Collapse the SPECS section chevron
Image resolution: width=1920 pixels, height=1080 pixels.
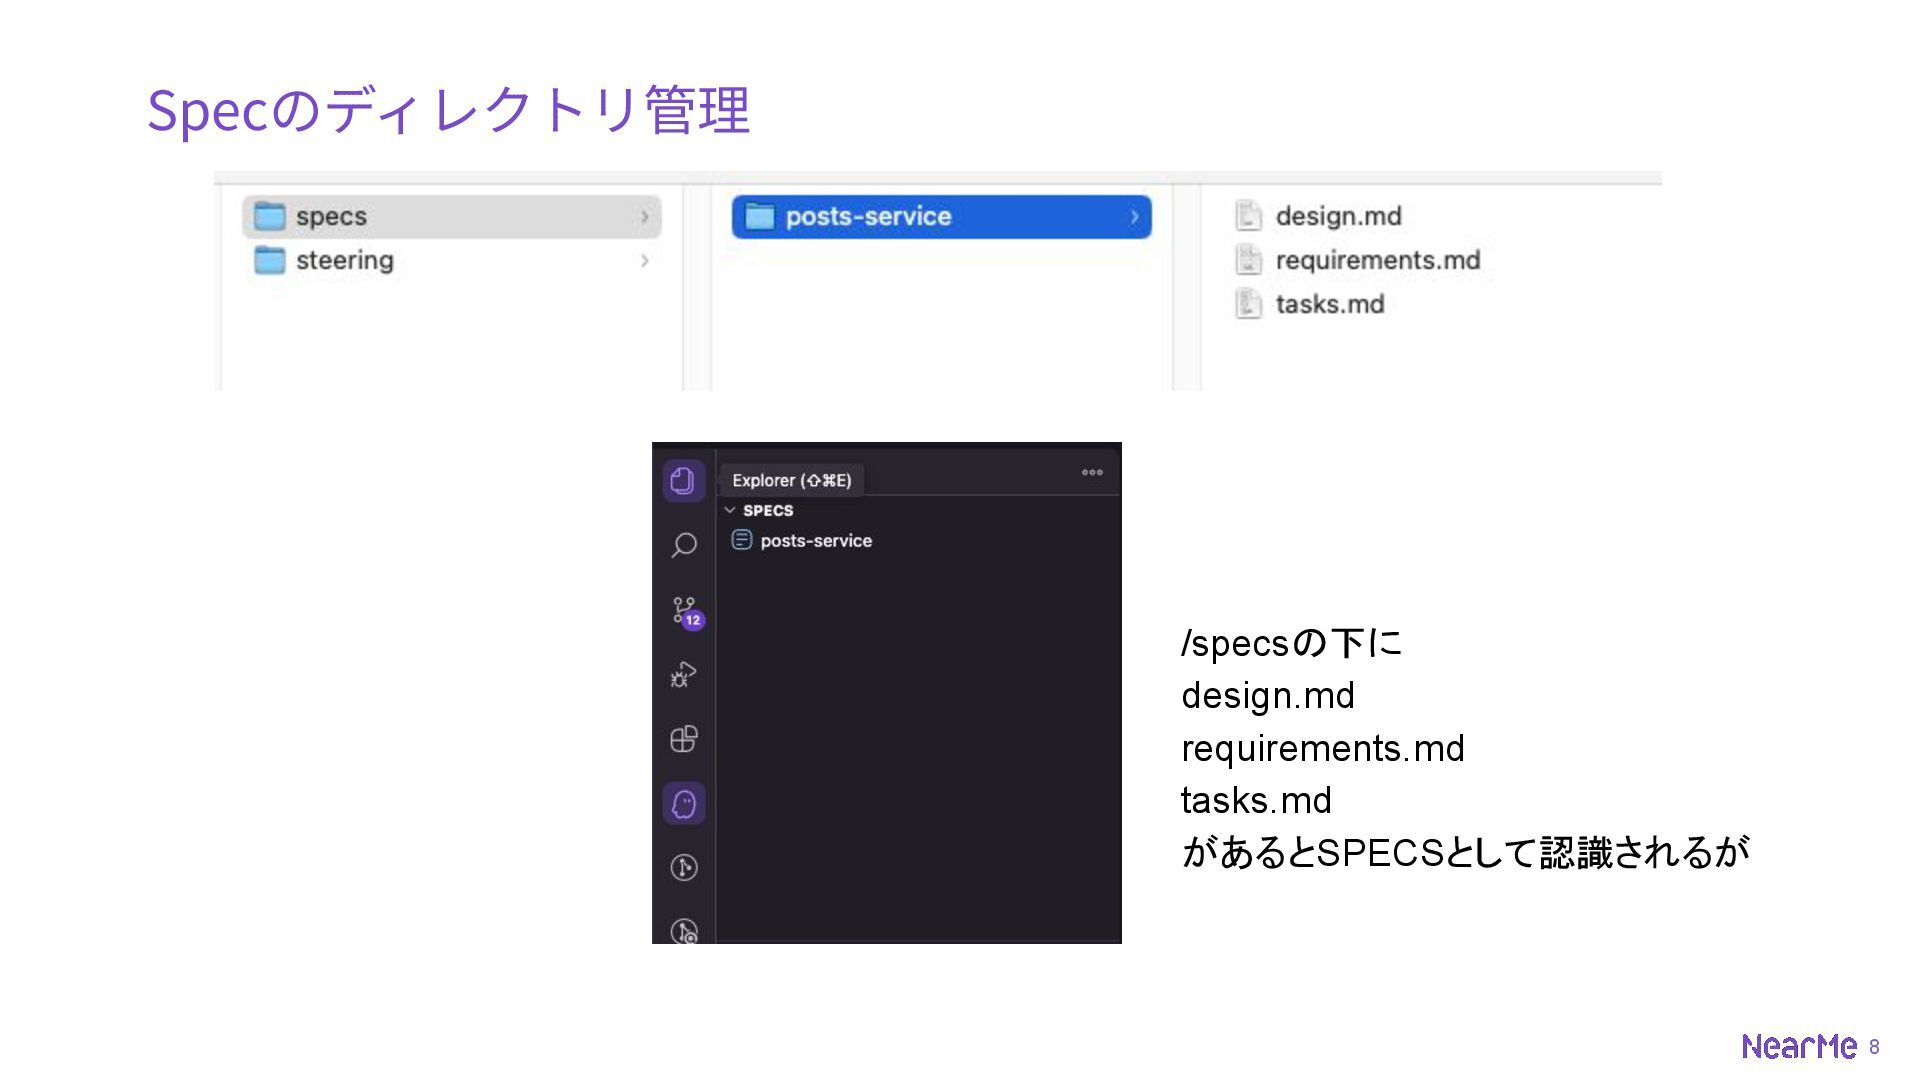coord(730,510)
